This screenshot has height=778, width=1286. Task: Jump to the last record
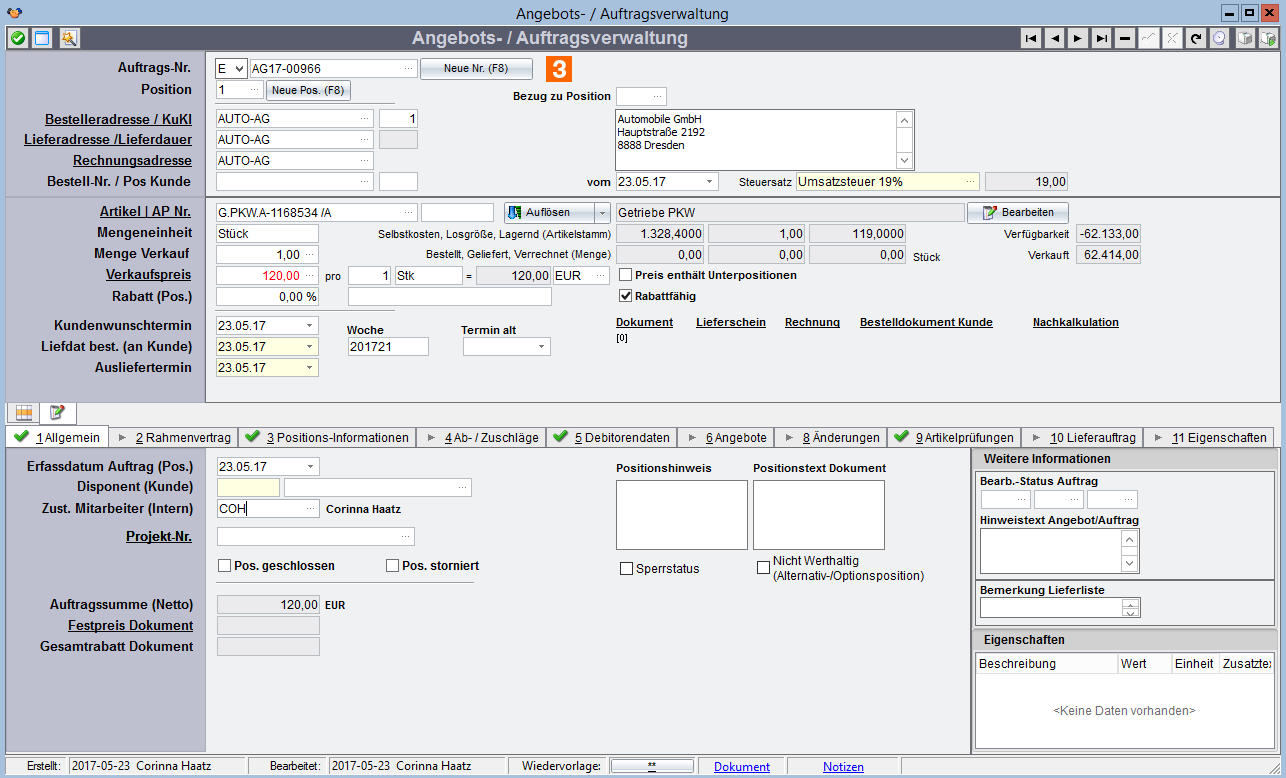1101,38
